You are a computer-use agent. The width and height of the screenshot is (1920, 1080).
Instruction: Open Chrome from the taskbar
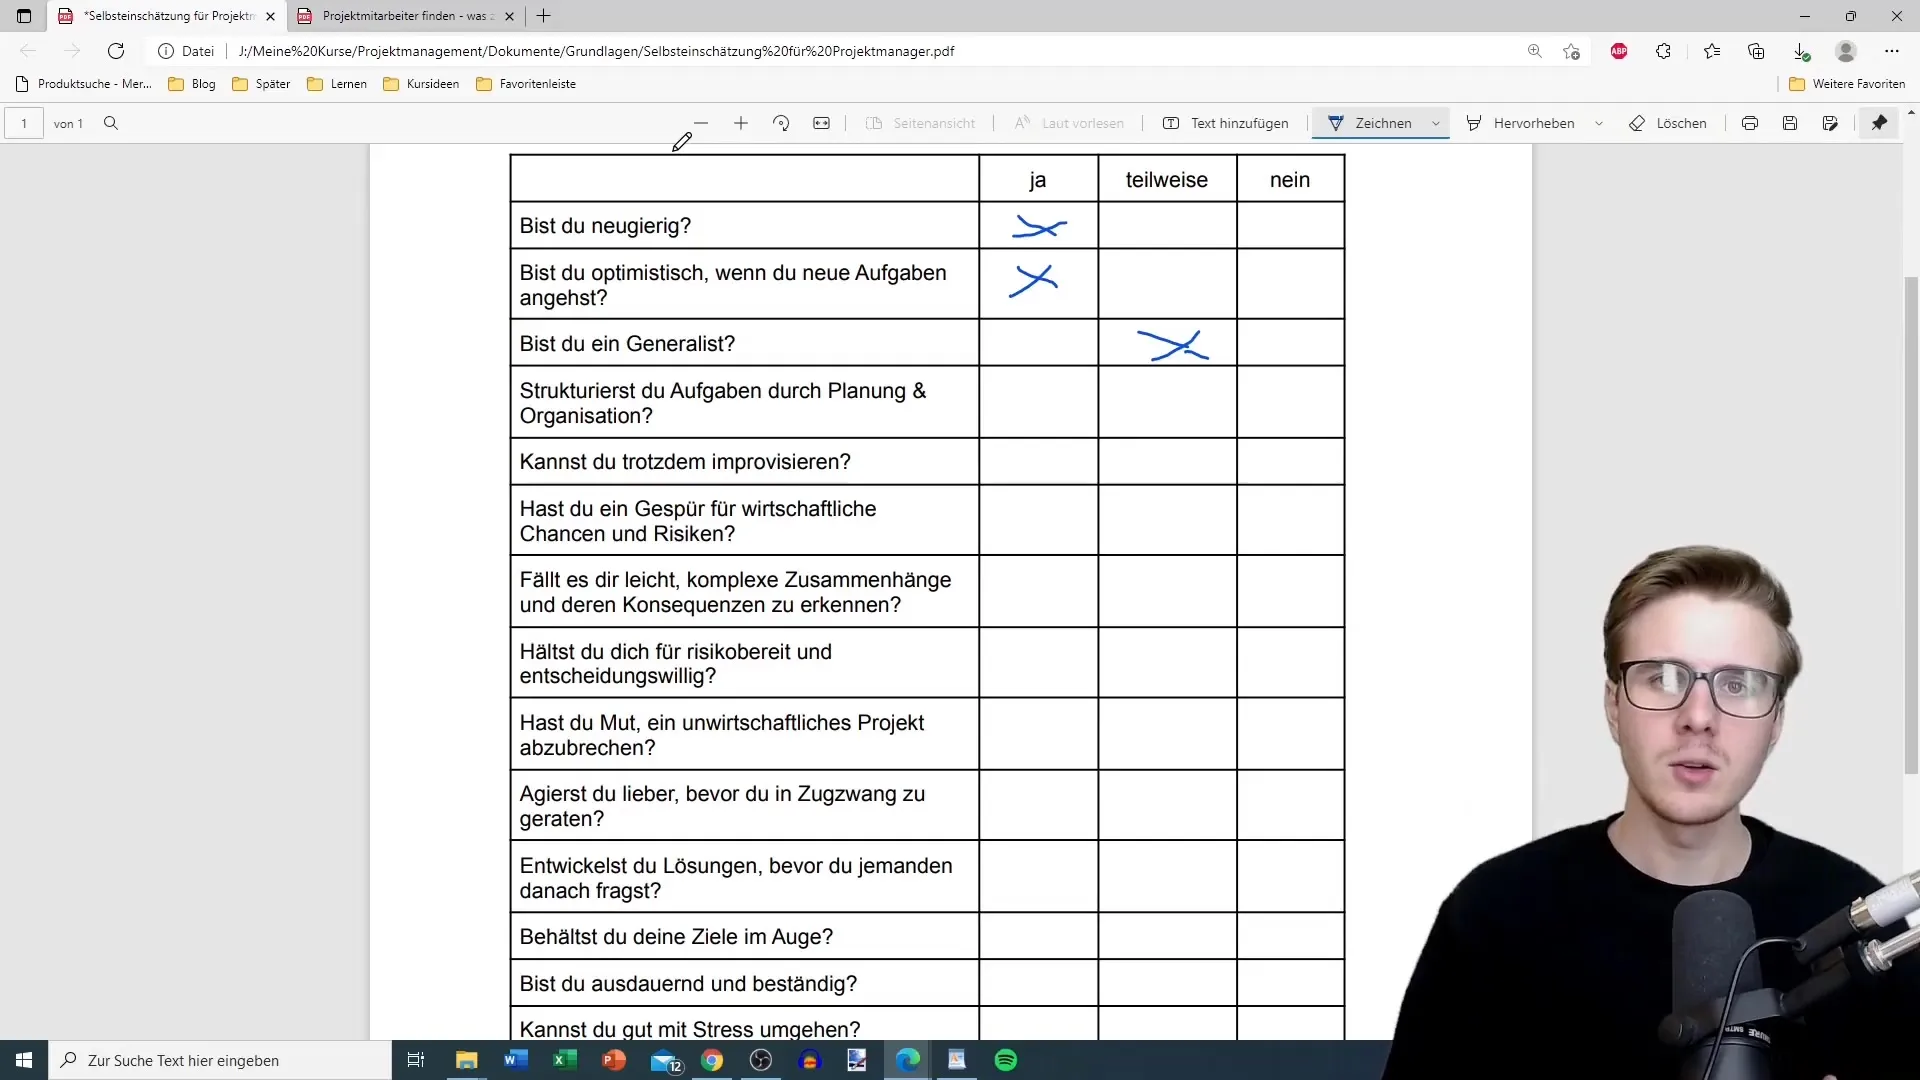pyautogui.click(x=712, y=1060)
